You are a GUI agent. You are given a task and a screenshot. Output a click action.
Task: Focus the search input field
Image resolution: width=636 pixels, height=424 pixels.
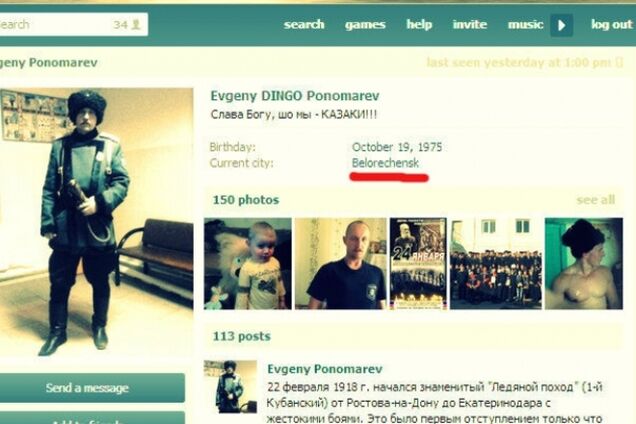pyautogui.click(x=55, y=24)
